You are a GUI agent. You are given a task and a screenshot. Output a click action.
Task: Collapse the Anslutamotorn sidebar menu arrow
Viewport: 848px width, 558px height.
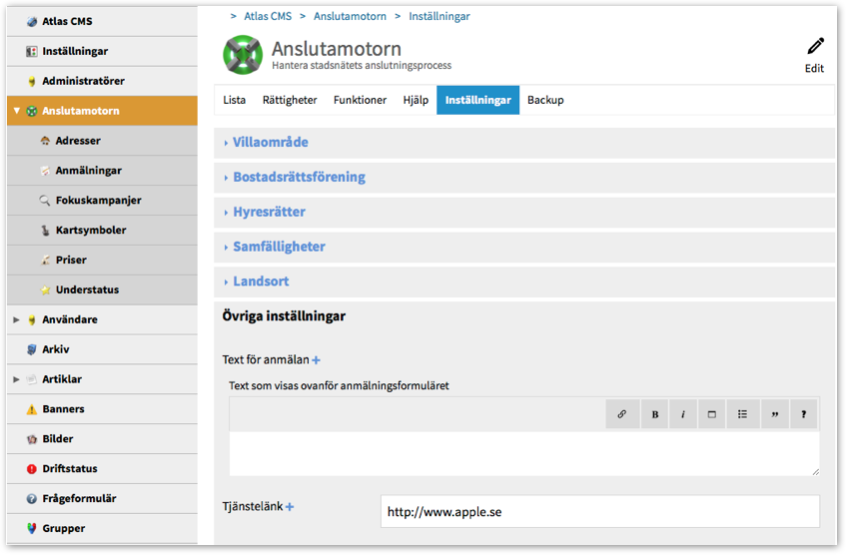pos(16,111)
